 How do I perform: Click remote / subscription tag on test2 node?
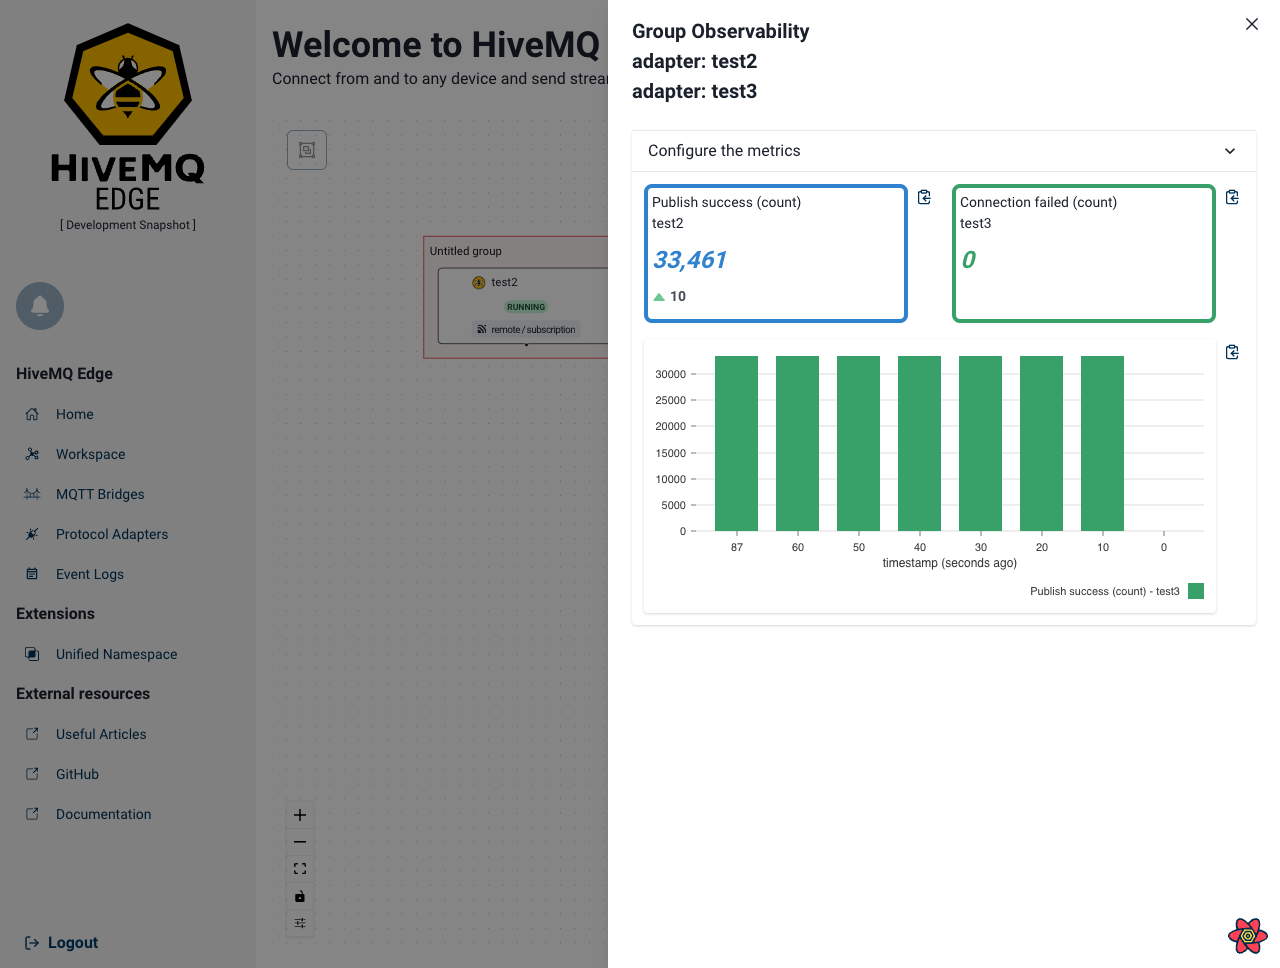526,329
